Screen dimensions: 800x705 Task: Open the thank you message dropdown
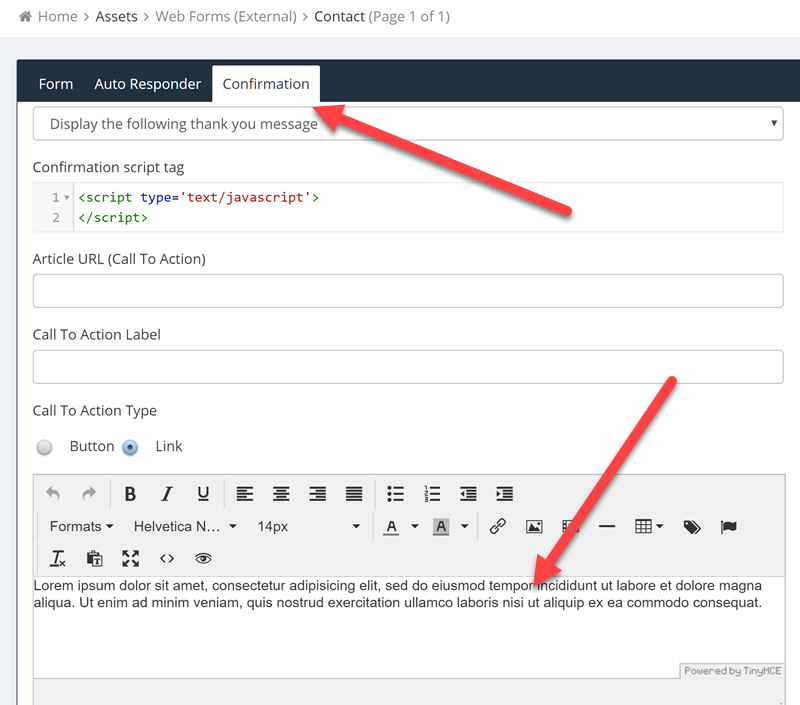(408, 123)
